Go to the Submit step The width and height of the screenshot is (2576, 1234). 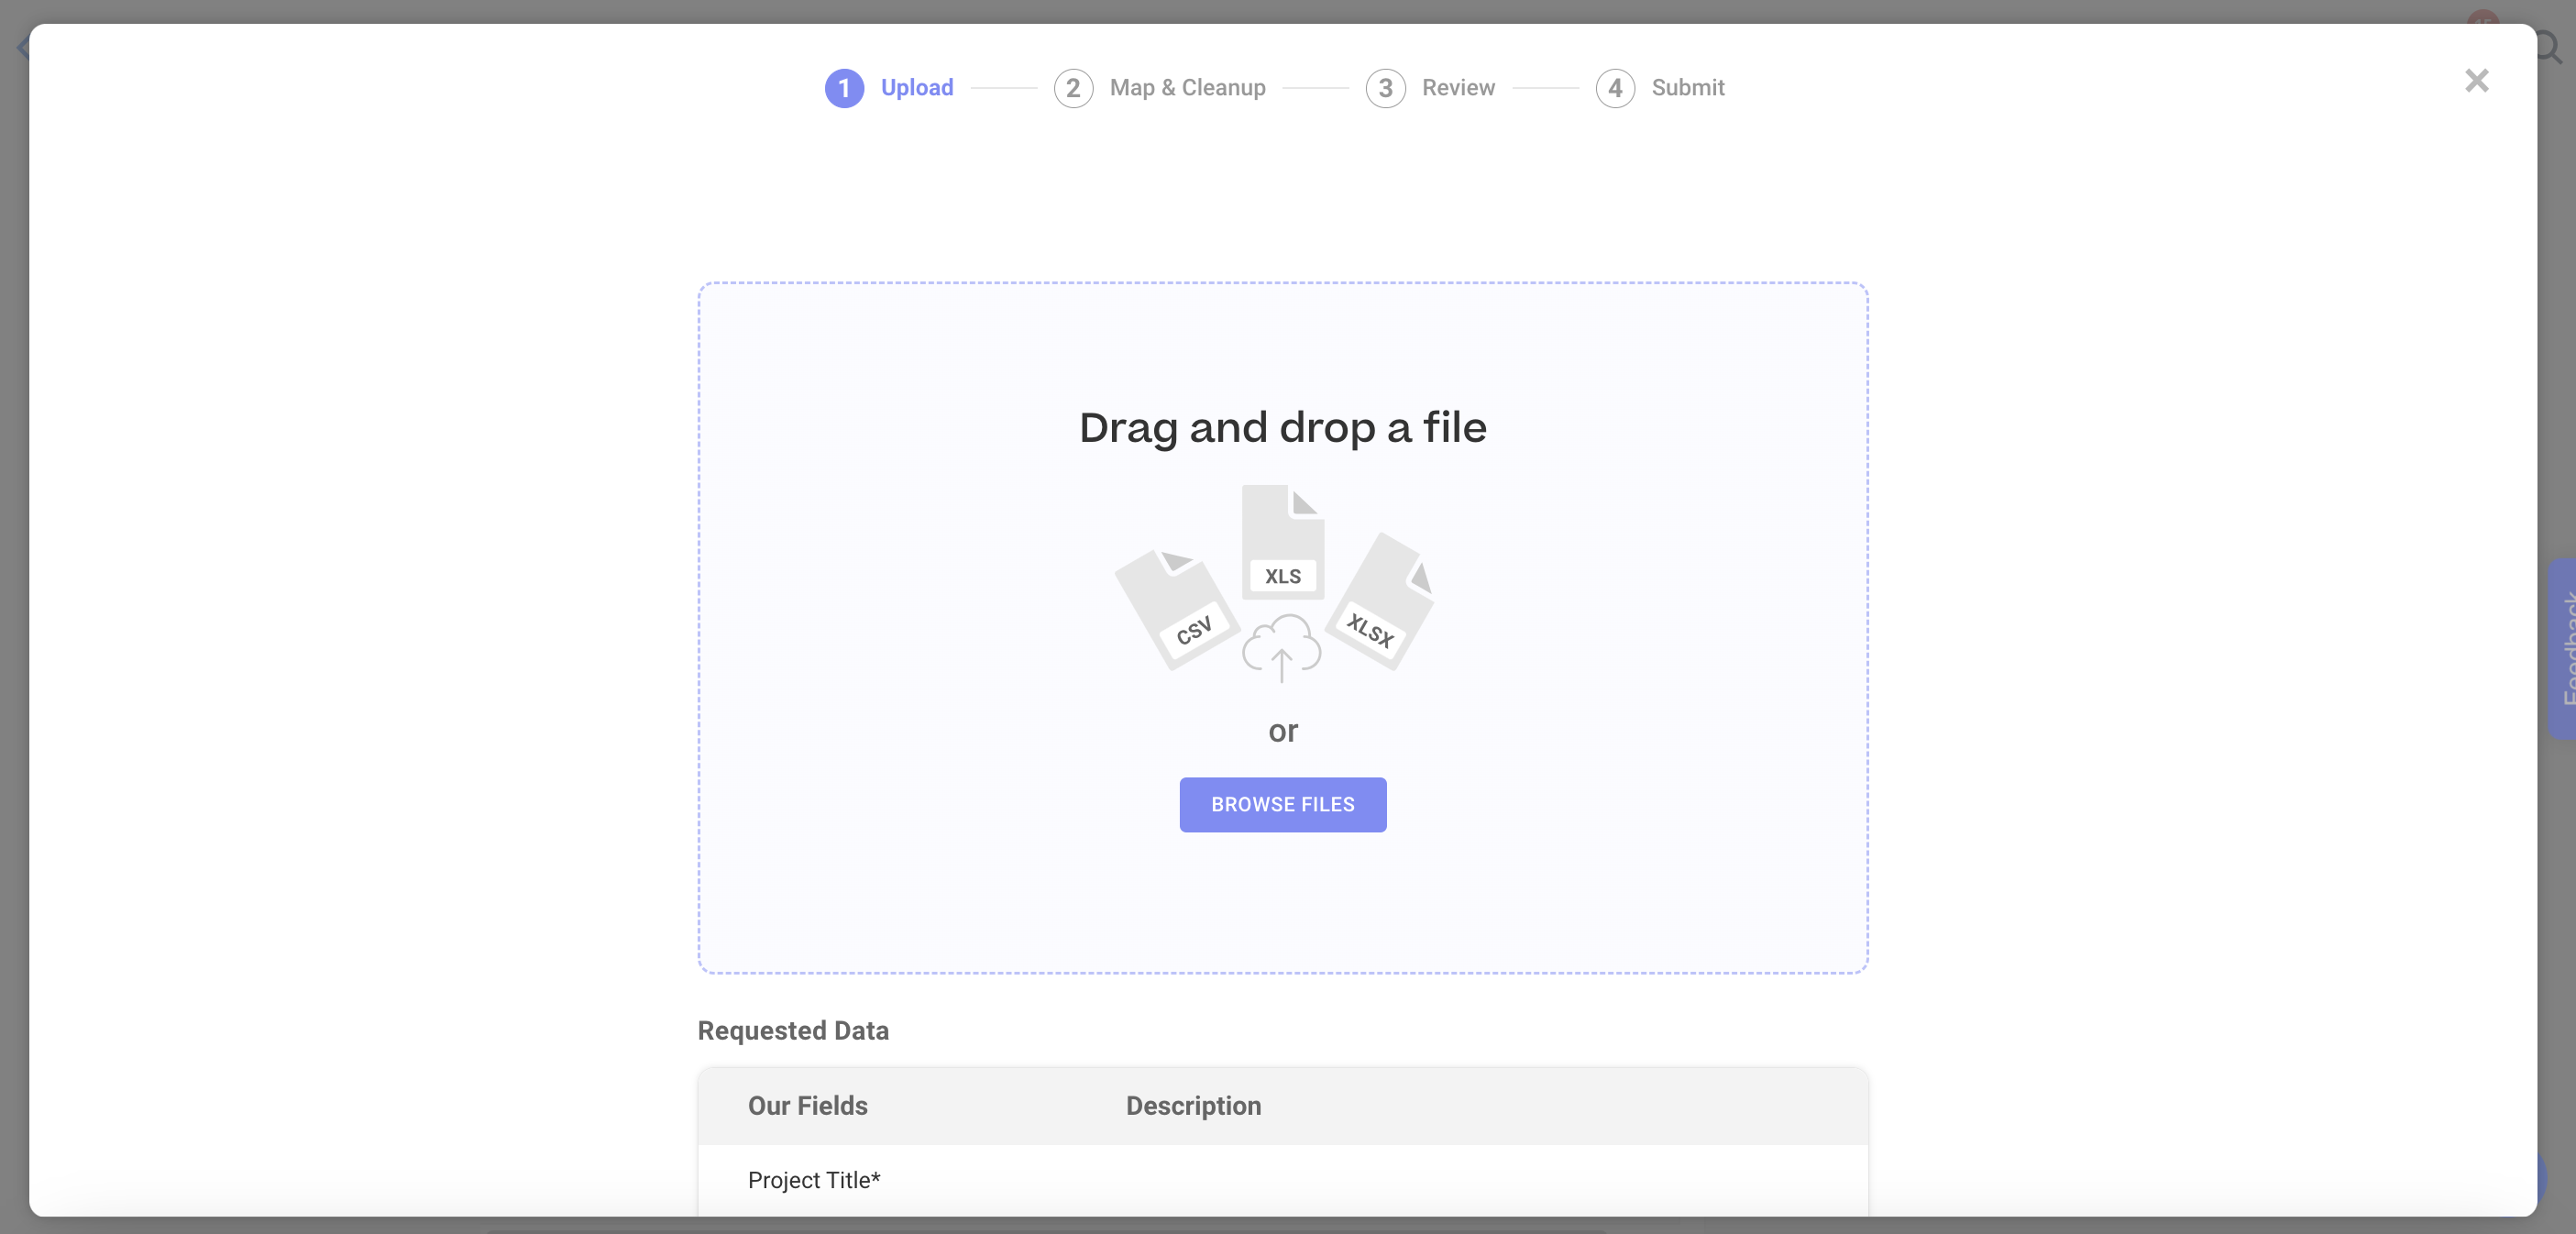pyautogui.click(x=1687, y=88)
